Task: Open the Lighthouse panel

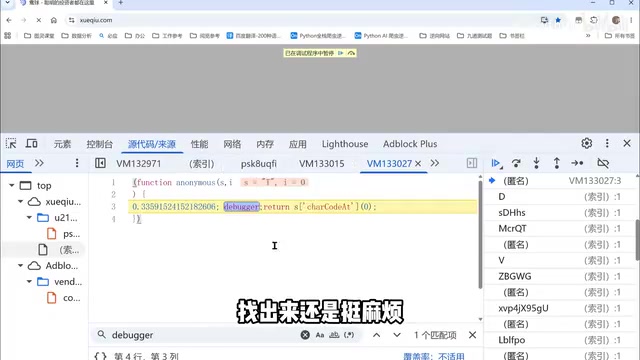Action: point(345,144)
